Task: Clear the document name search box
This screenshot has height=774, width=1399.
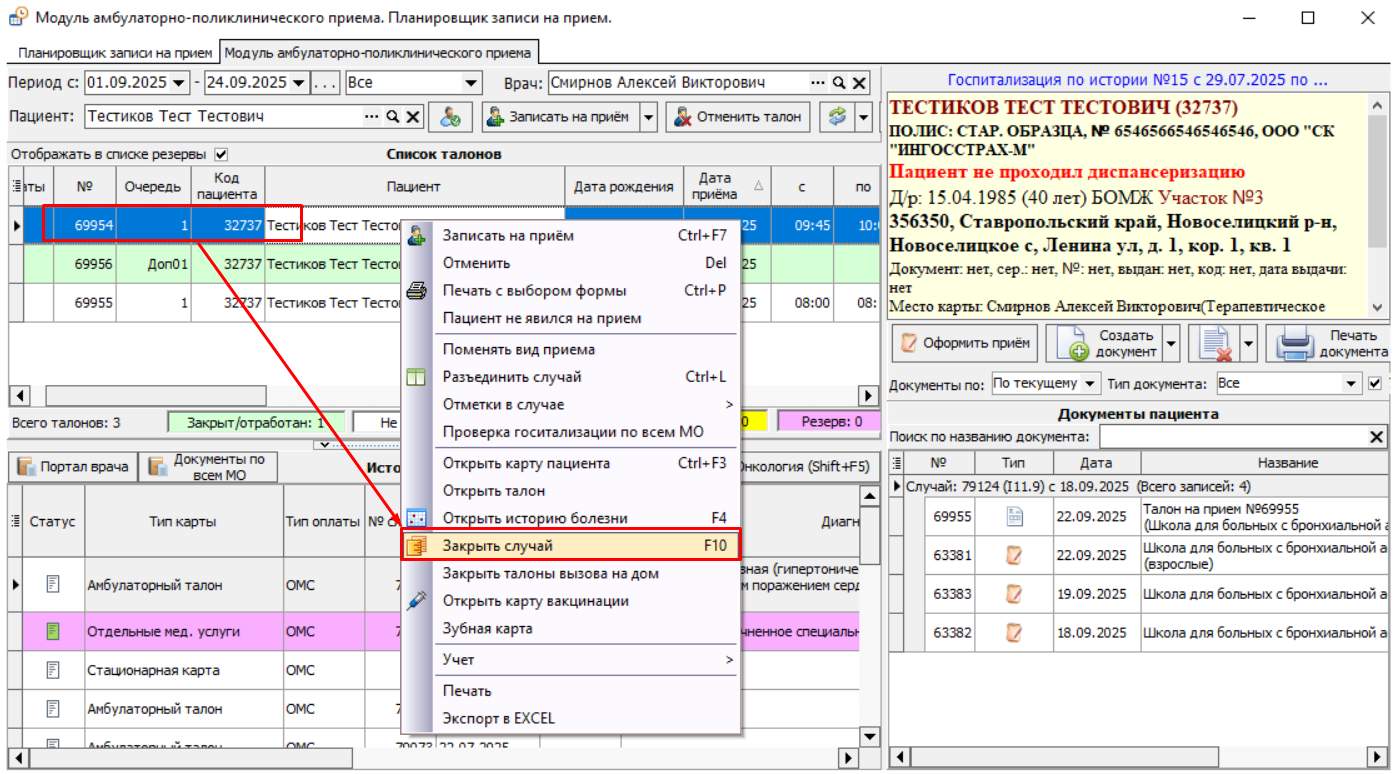Action: pos(1376,437)
